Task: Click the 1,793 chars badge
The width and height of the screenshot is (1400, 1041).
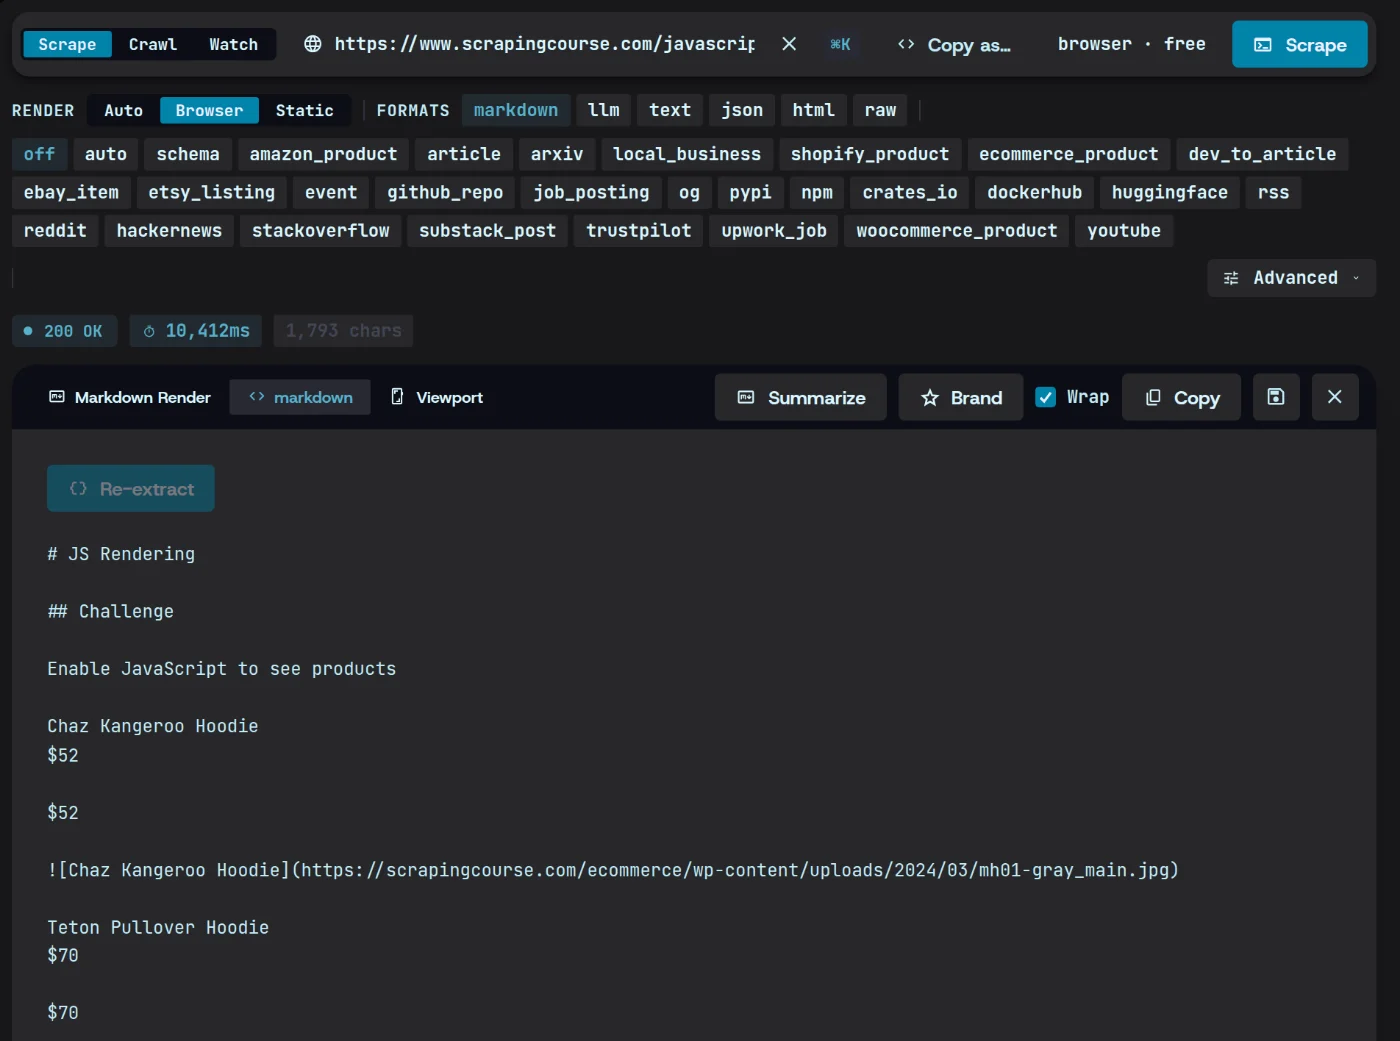Action: click(x=343, y=331)
